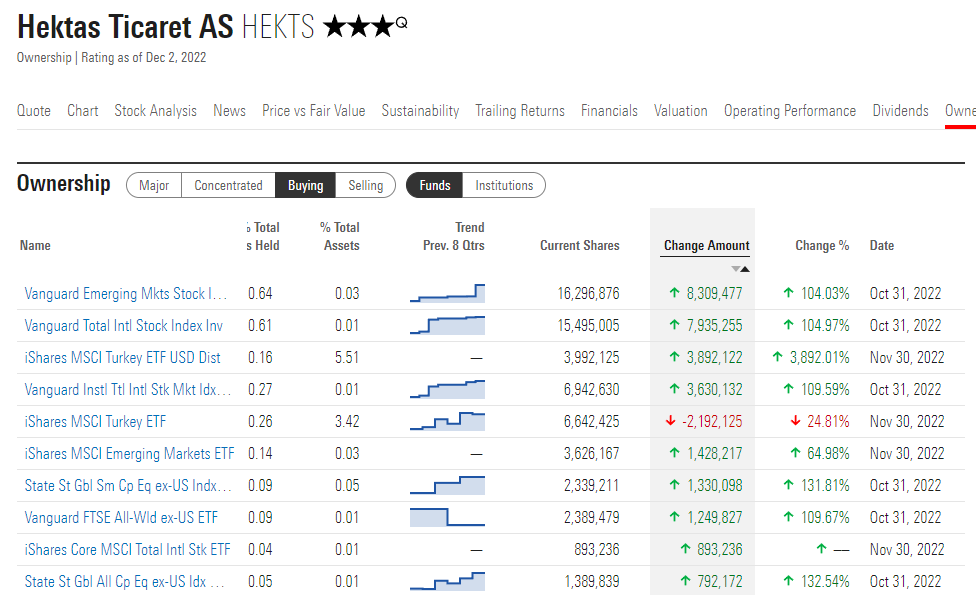Click the HEKTS ticker symbol
Image resolution: width=976 pixels, height=595 pixels.
click(278, 27)
